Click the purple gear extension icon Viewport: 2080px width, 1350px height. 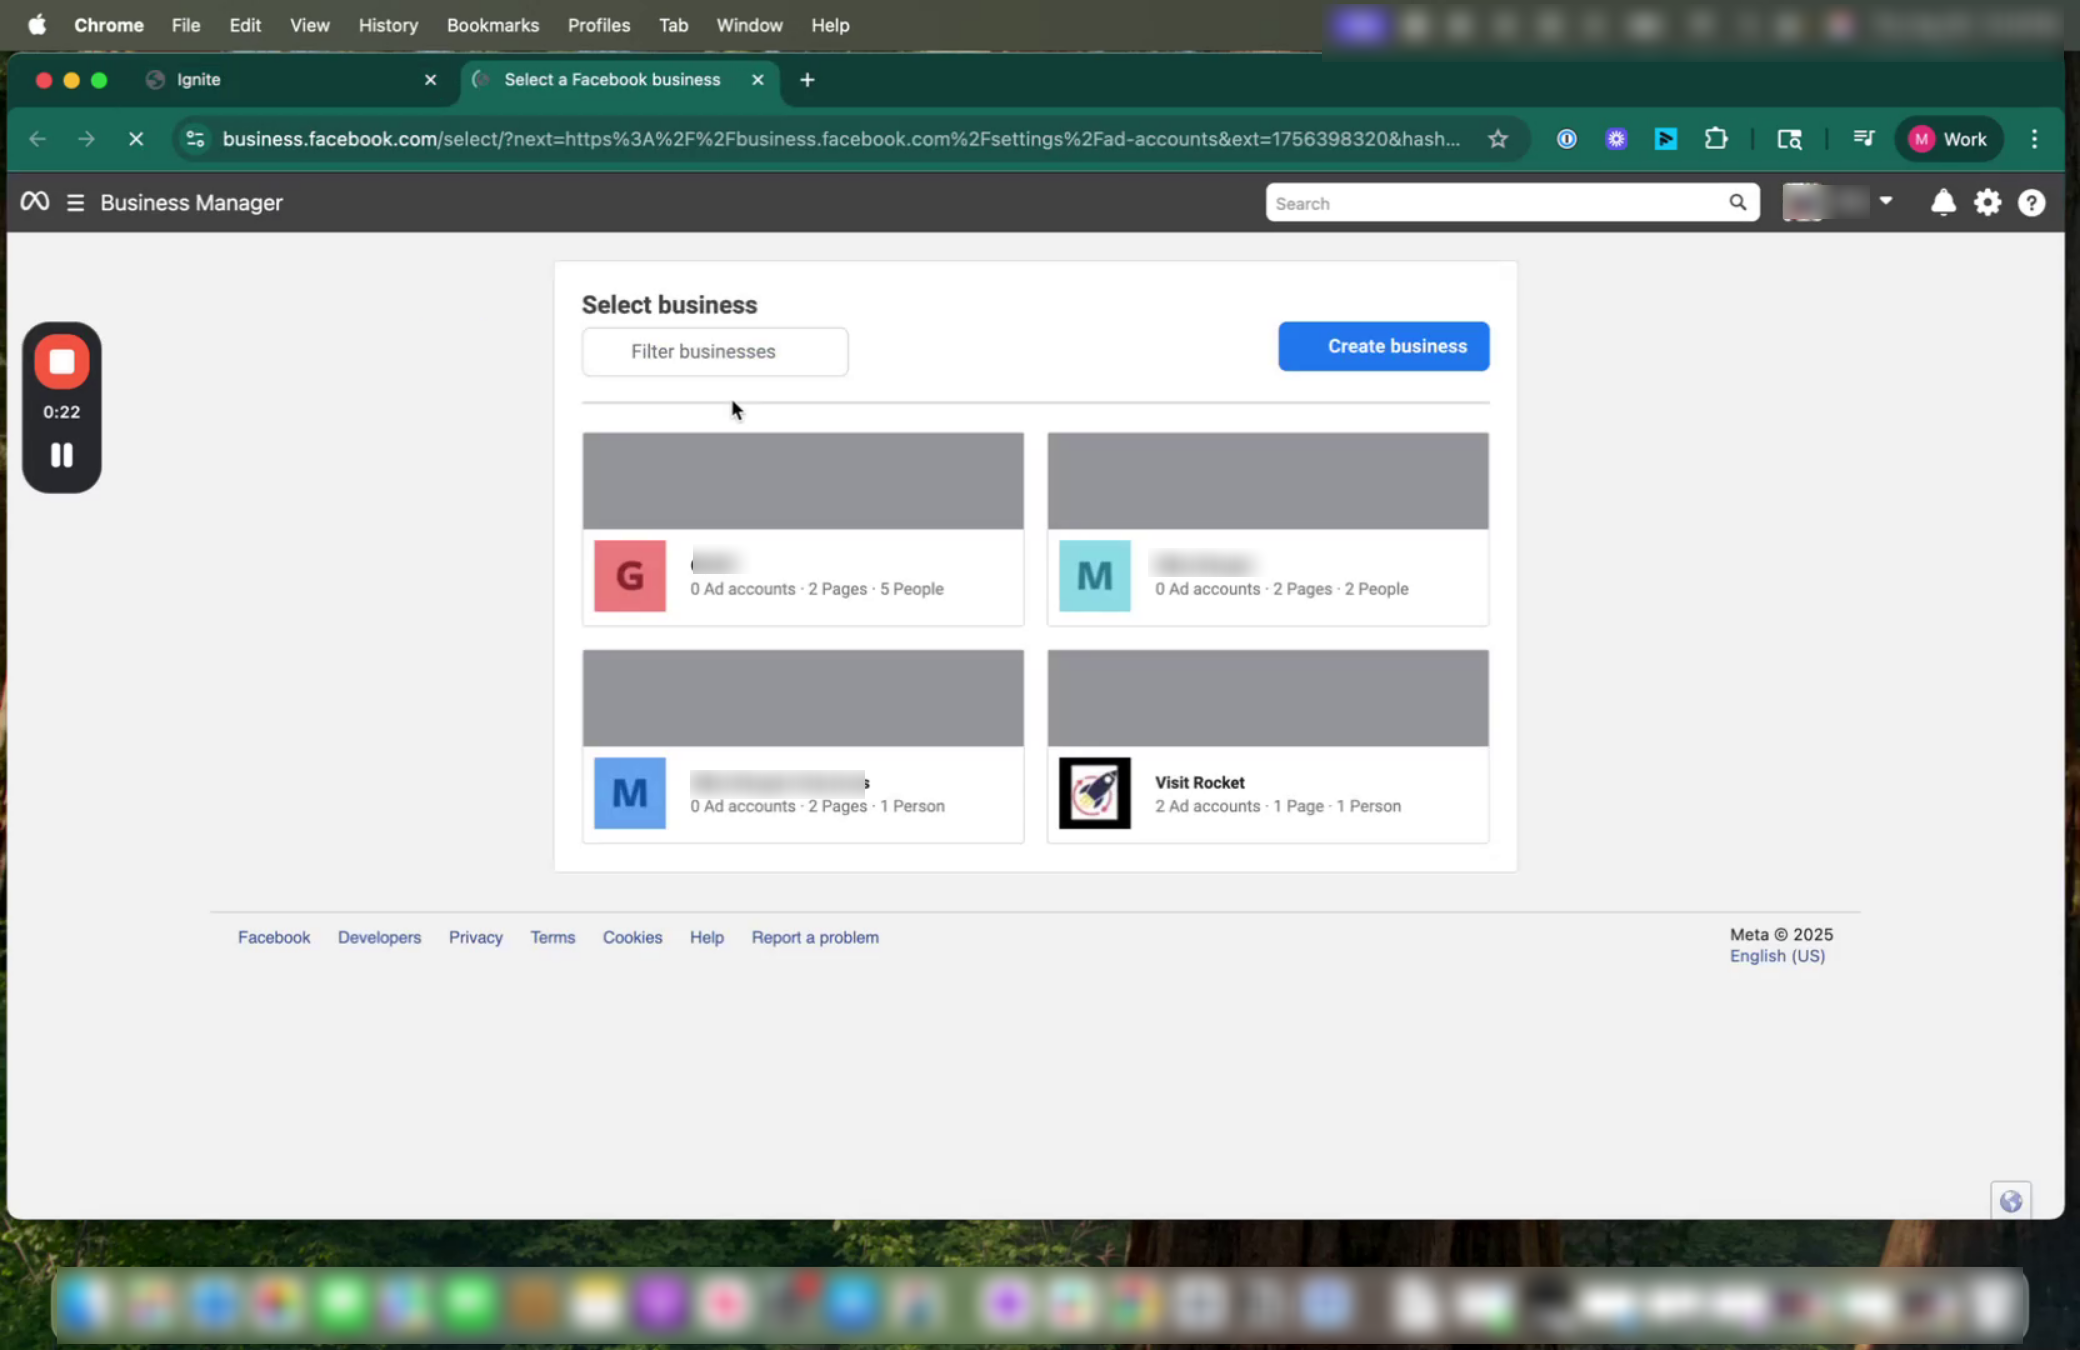1616,139
